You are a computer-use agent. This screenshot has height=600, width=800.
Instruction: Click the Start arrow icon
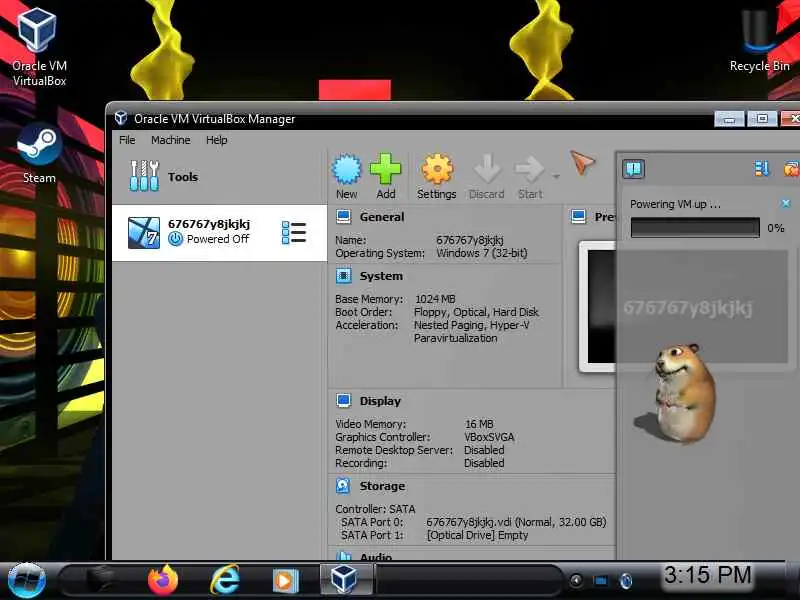(530, 176)
